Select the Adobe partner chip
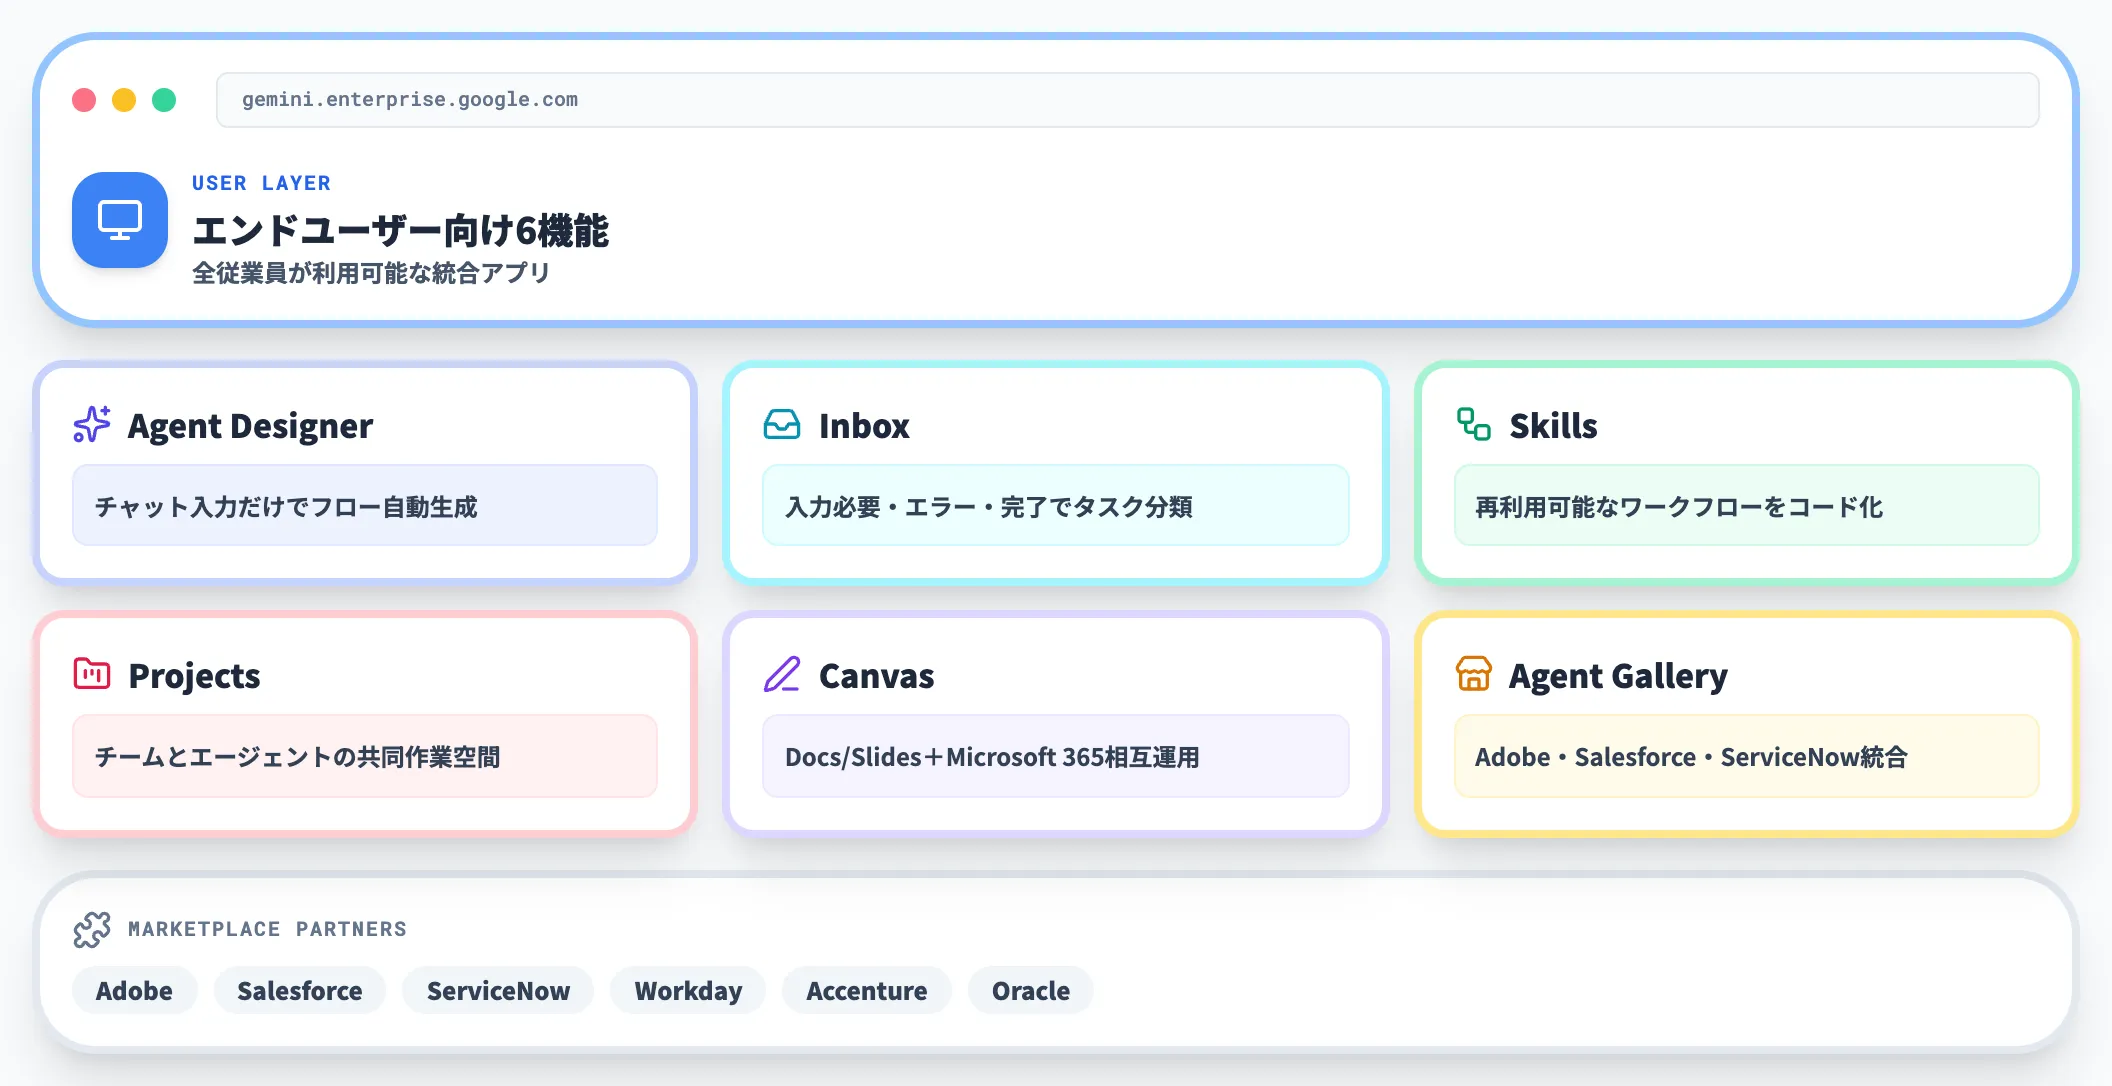2112x1086 pixels. [134, 990]
